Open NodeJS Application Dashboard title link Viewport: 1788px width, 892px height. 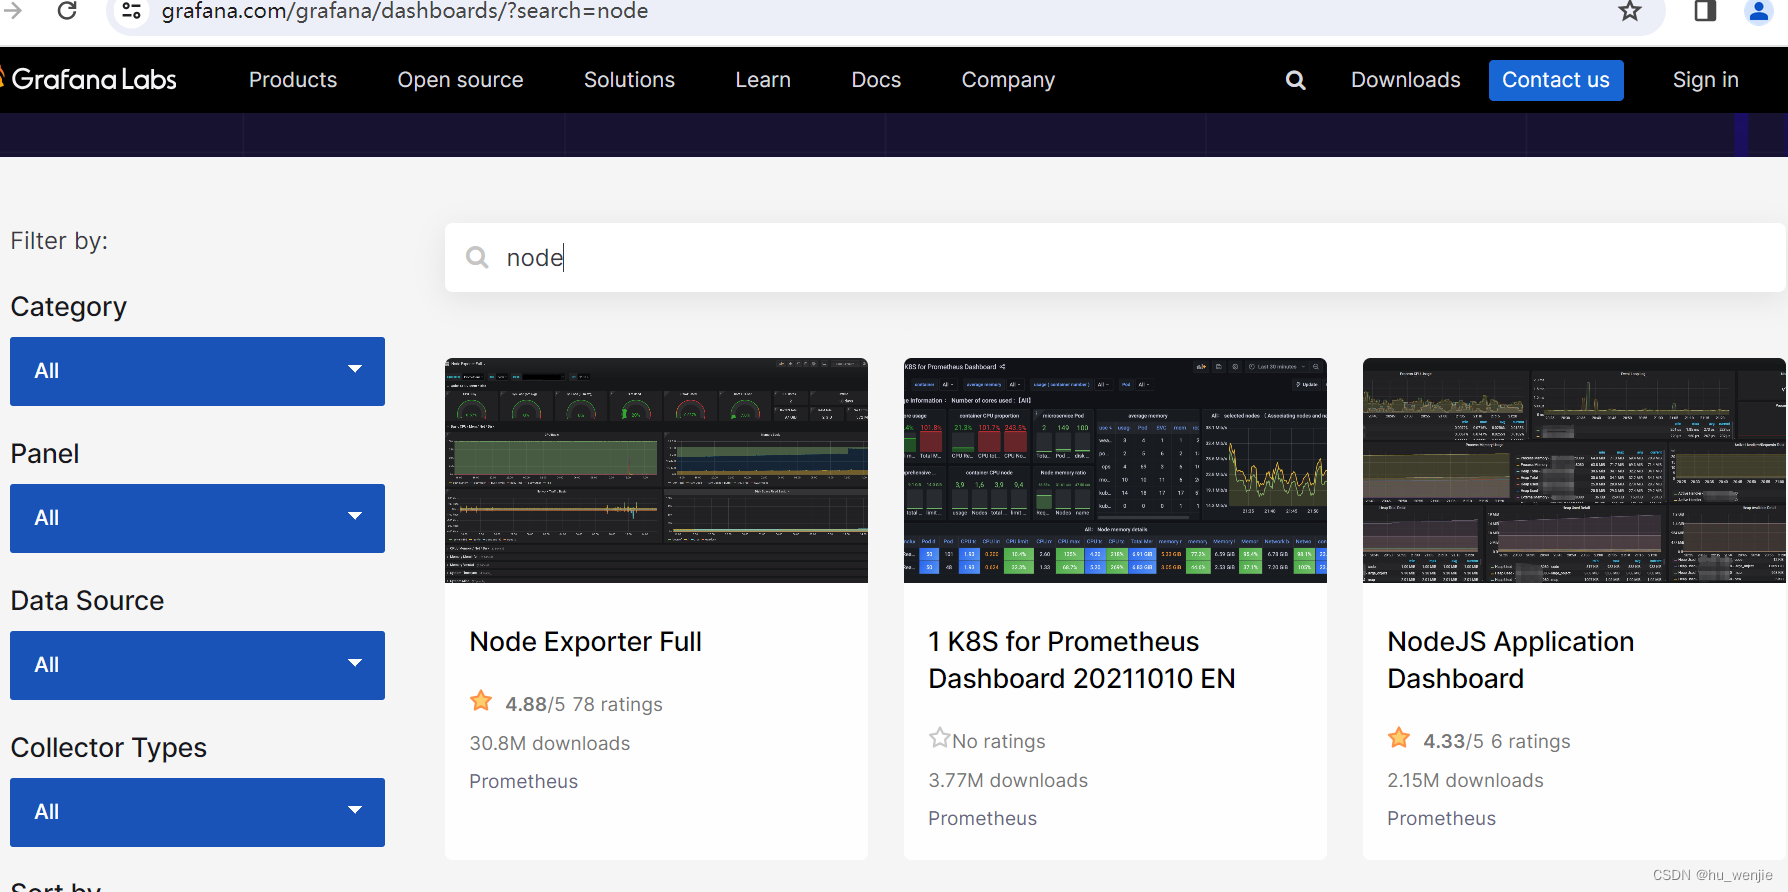[1510, 660]
